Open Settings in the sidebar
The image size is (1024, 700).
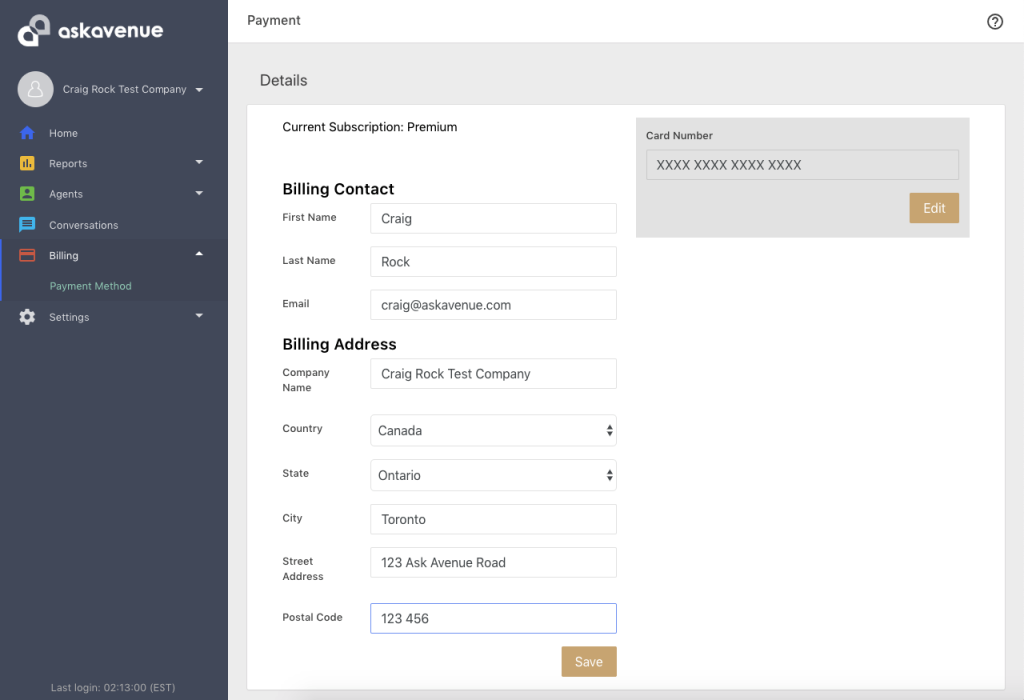tap(69, 317)
